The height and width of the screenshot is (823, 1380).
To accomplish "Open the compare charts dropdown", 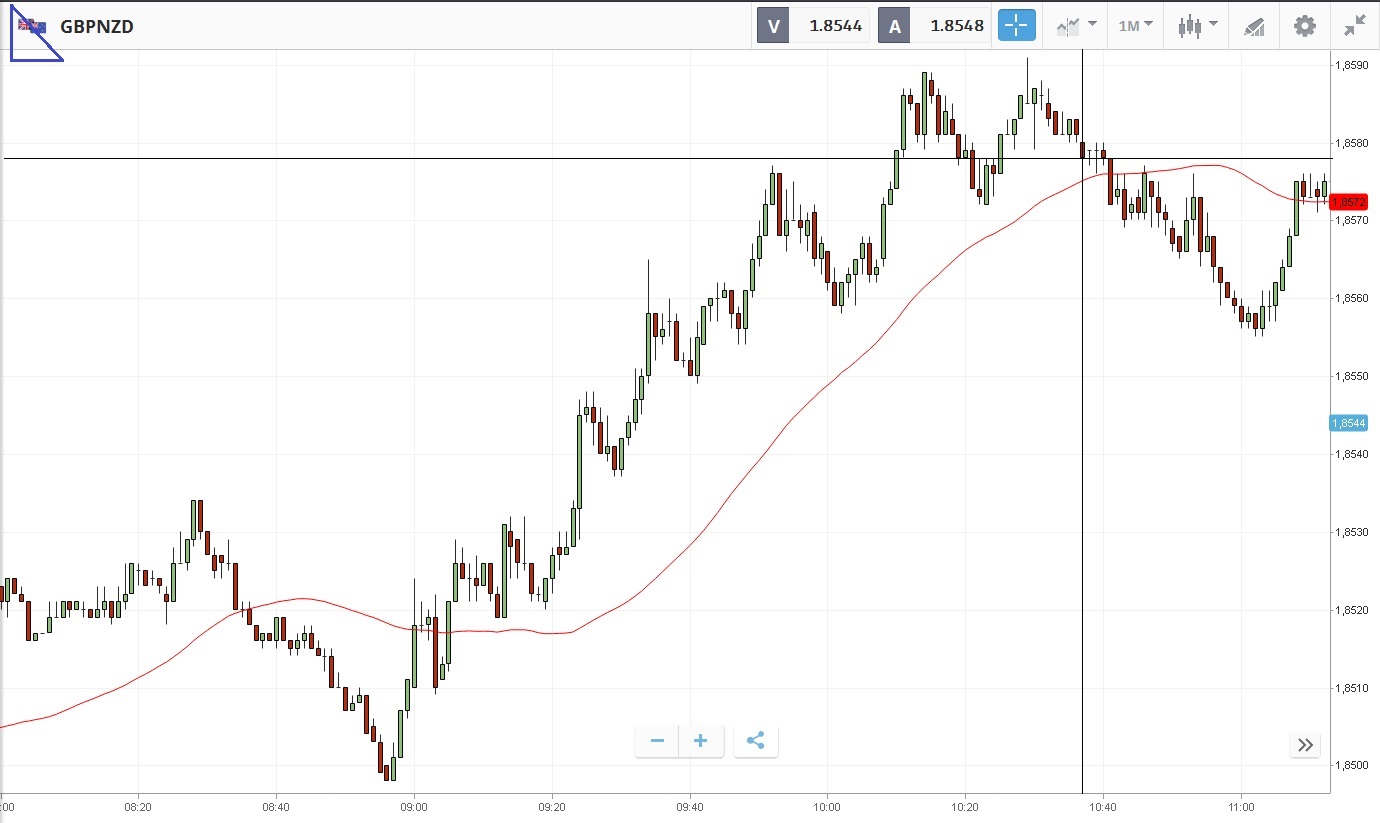I will pyautogui.click(x=1076, y=26).
